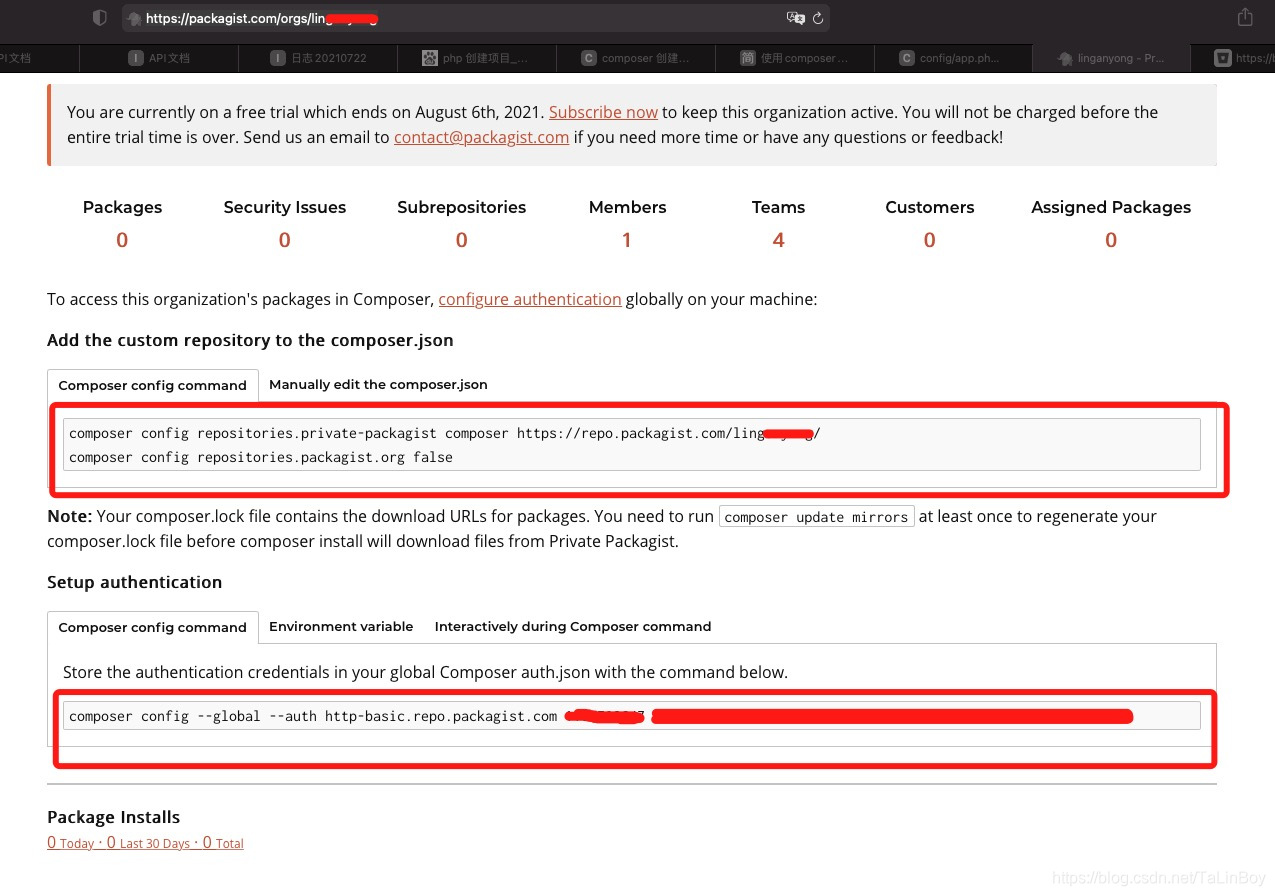Screen dimensions: 1275x896
Task: Click the repository composer config command box
Action: tap(632, 444)
